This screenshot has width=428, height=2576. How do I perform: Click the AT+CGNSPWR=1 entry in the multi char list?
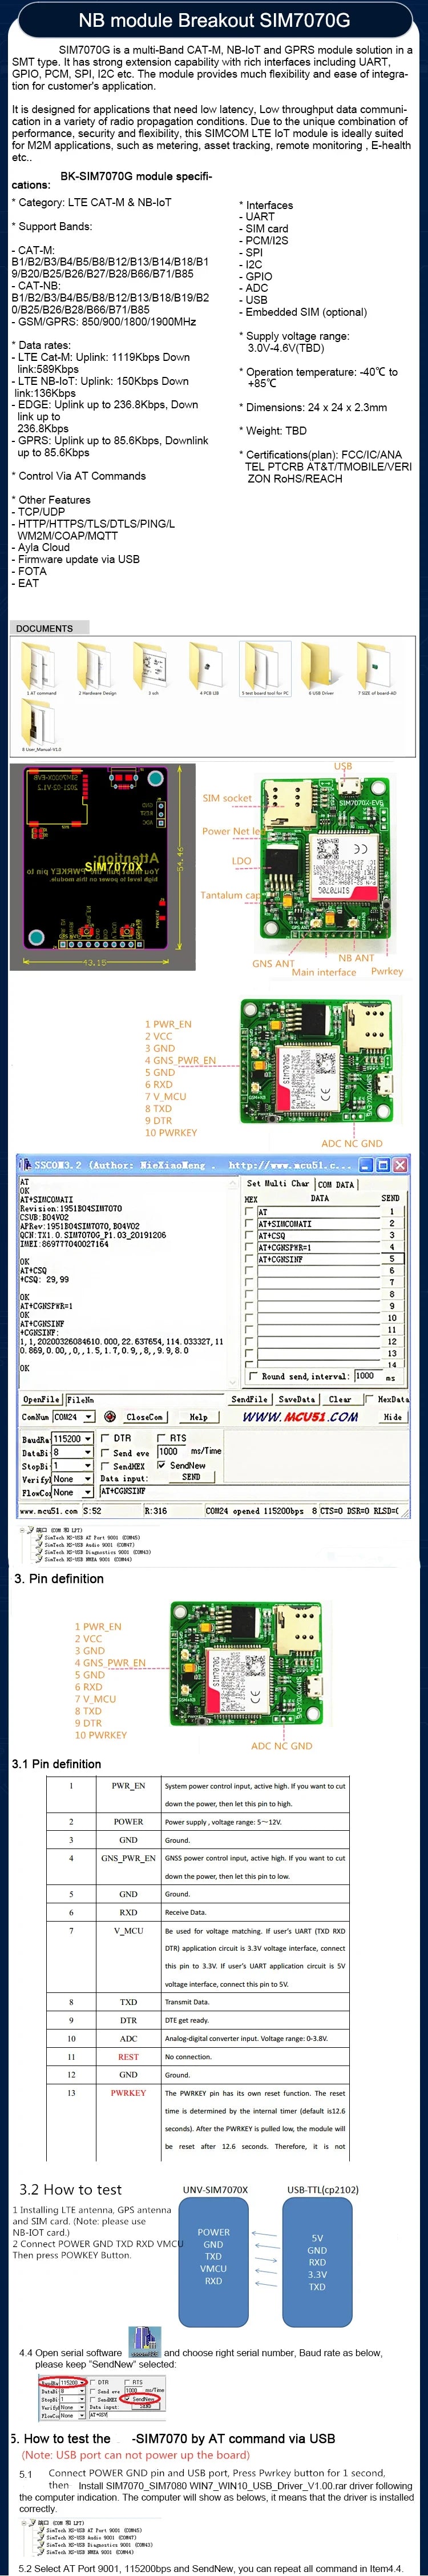coord(318,1247)
